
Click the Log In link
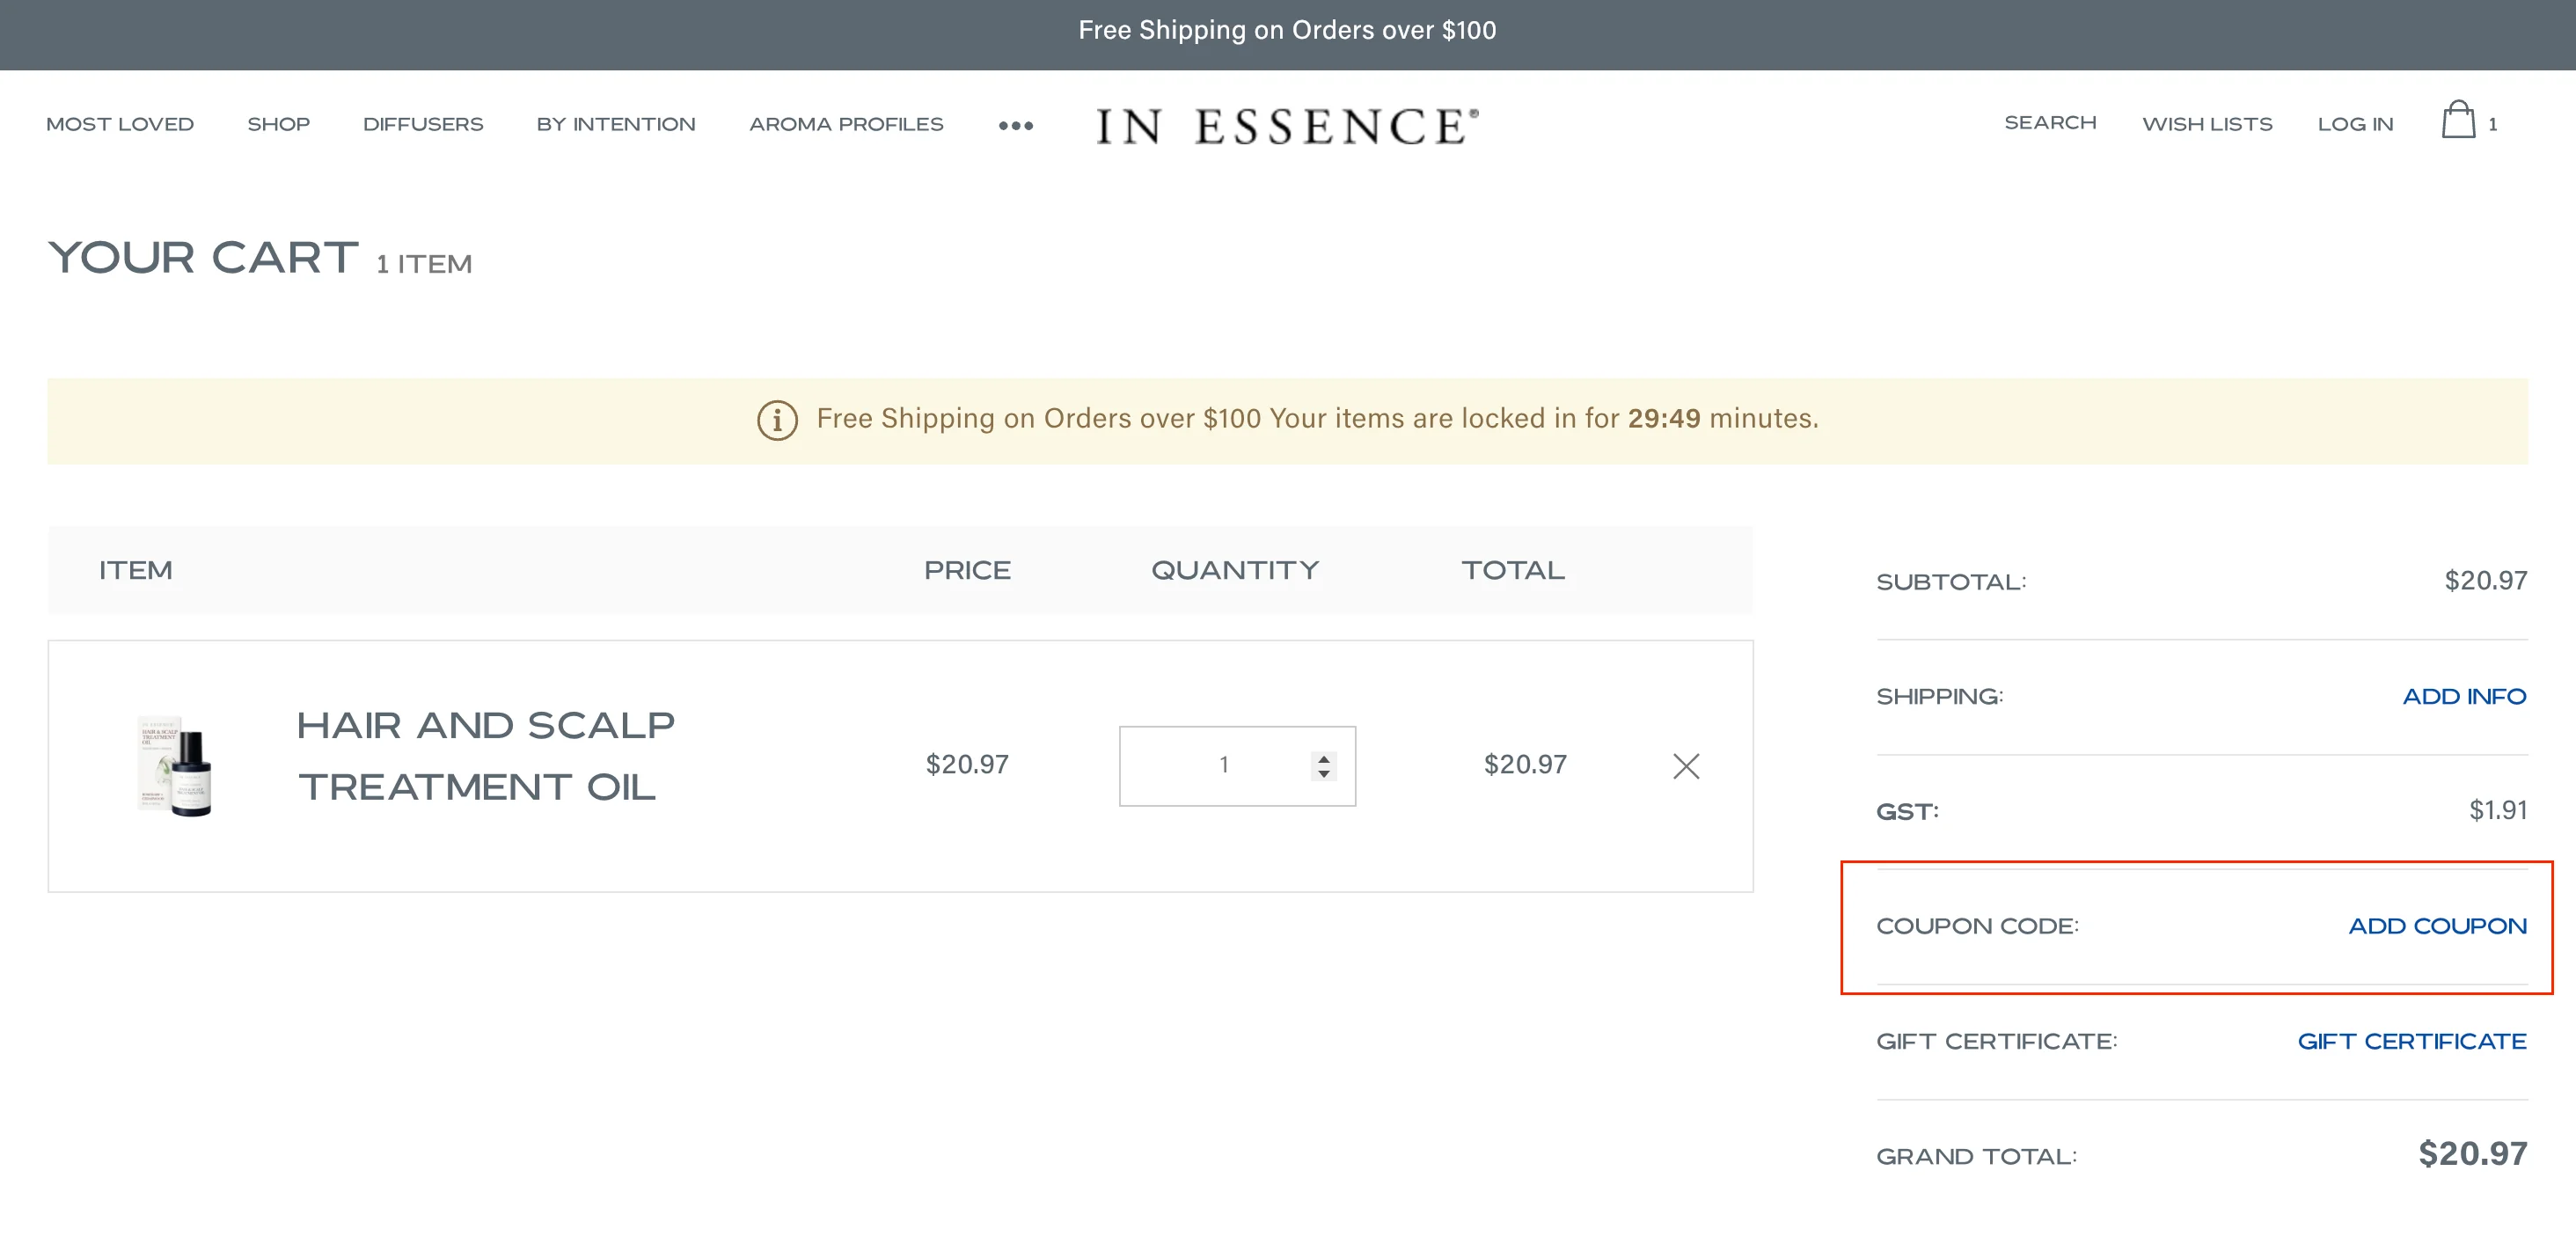(x=2355, y=124)
